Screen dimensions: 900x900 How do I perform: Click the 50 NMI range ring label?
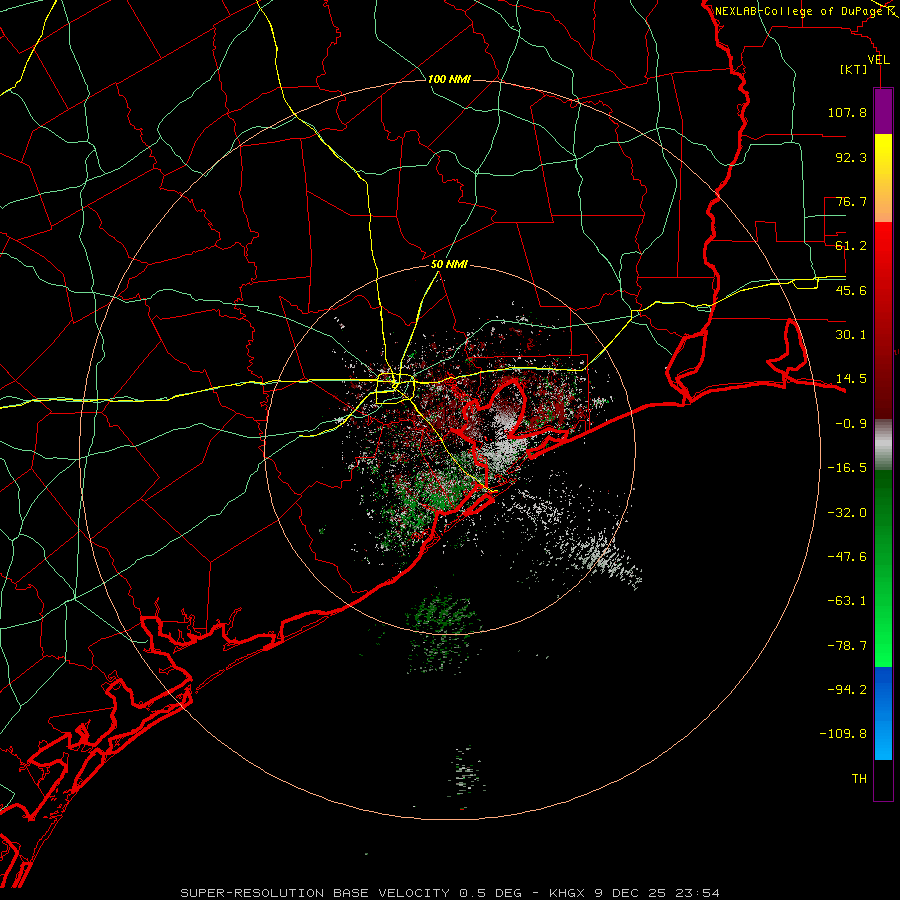coord(449,265)
